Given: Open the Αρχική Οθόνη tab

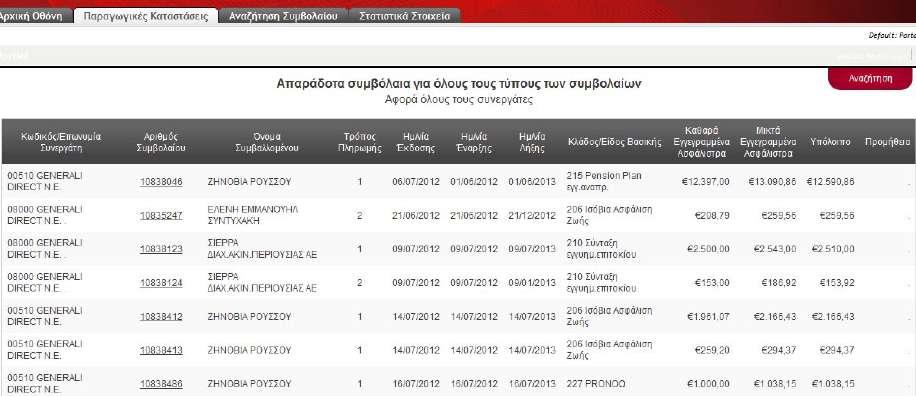Looking at the screenshot, I should point(34,16).
